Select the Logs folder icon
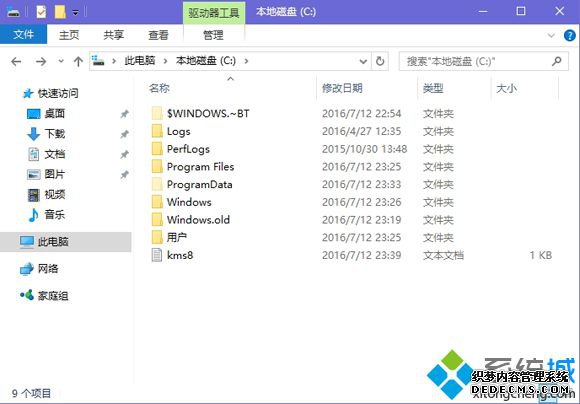This screenshot has height=404, width=580. point(157,131)
